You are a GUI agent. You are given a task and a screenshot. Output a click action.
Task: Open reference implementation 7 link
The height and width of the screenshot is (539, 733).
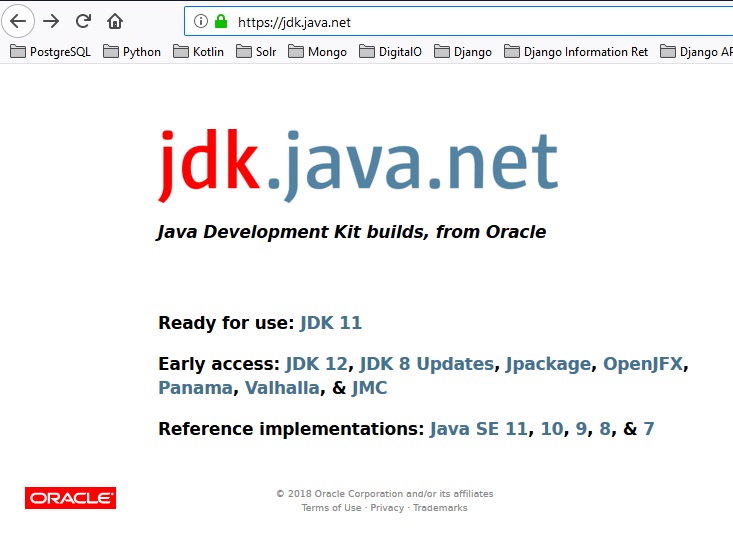[x=649, y=429]
